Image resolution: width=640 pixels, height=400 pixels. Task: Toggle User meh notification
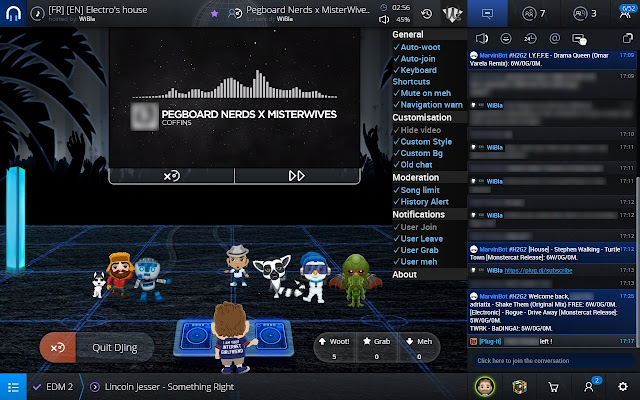tap(415, 262)
